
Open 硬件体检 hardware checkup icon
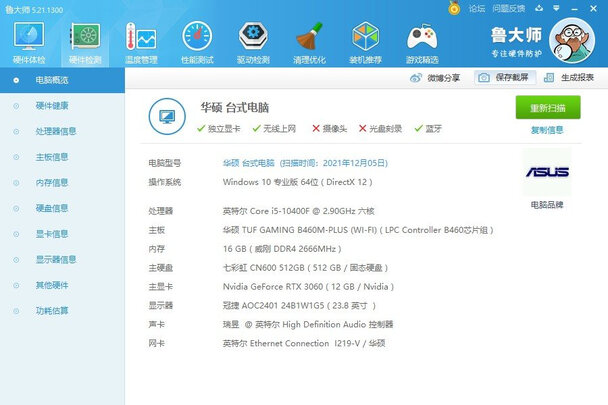[29, 41]
